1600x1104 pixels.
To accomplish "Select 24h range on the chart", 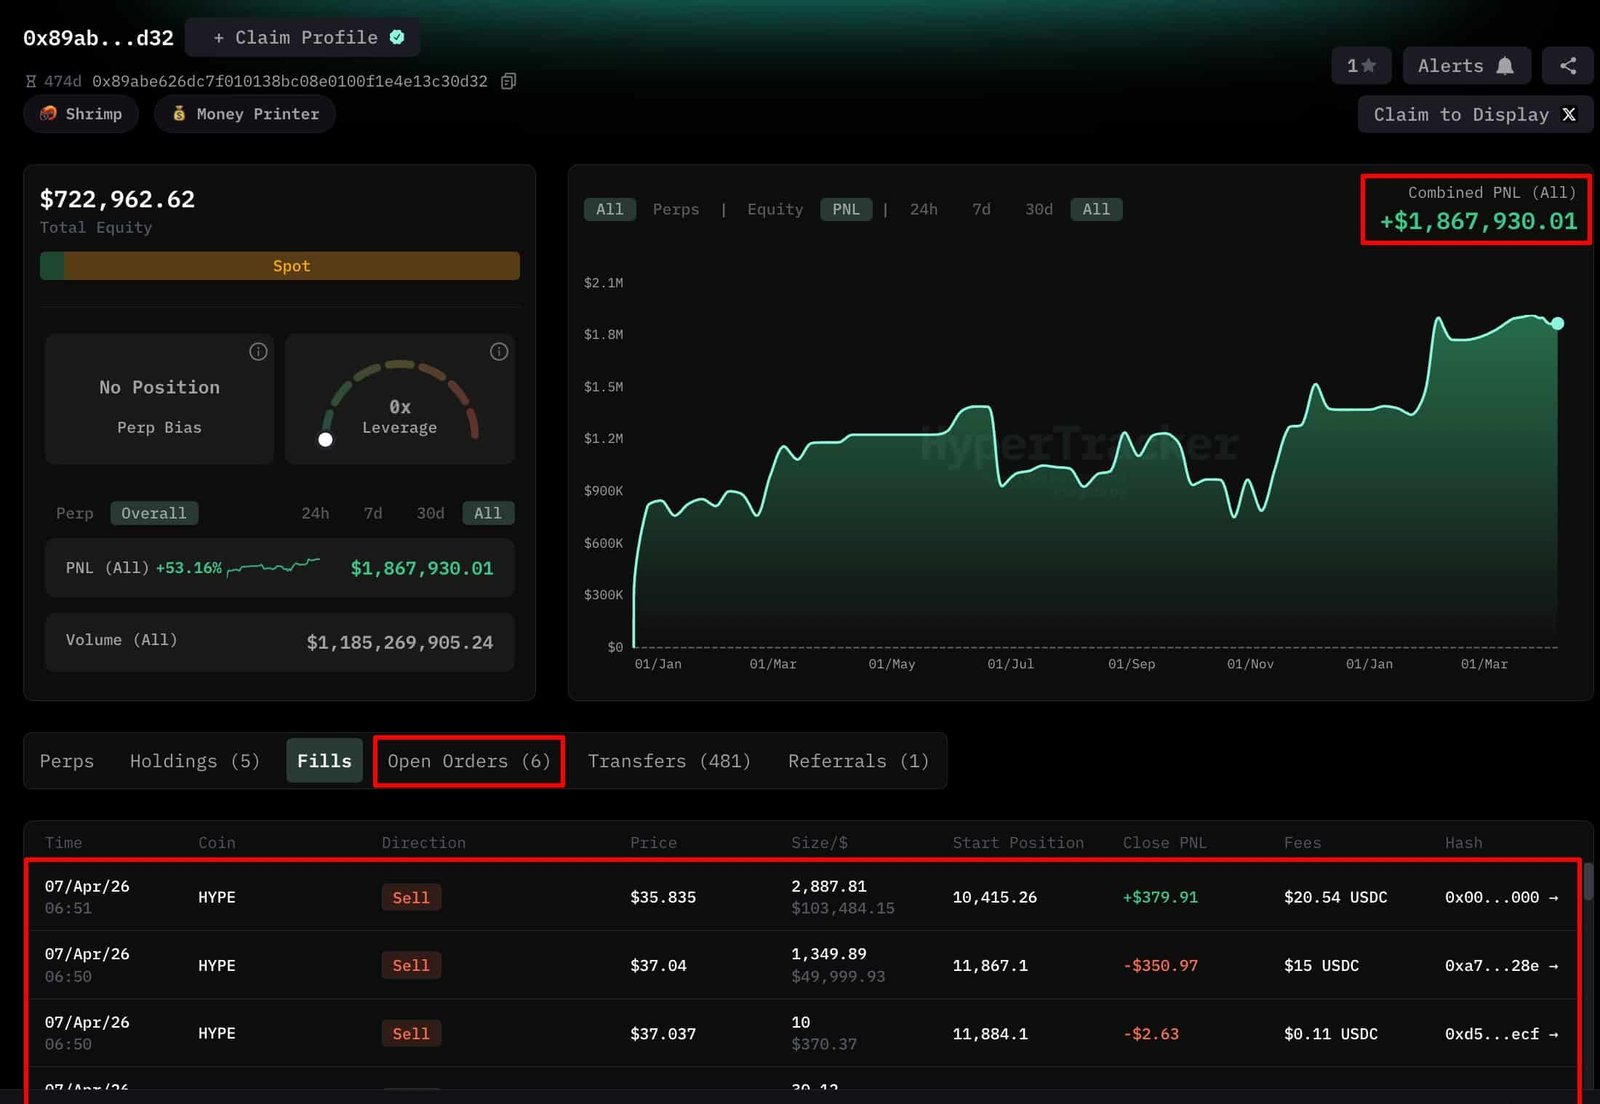I will pyautogui.click(x=923, y=209).
